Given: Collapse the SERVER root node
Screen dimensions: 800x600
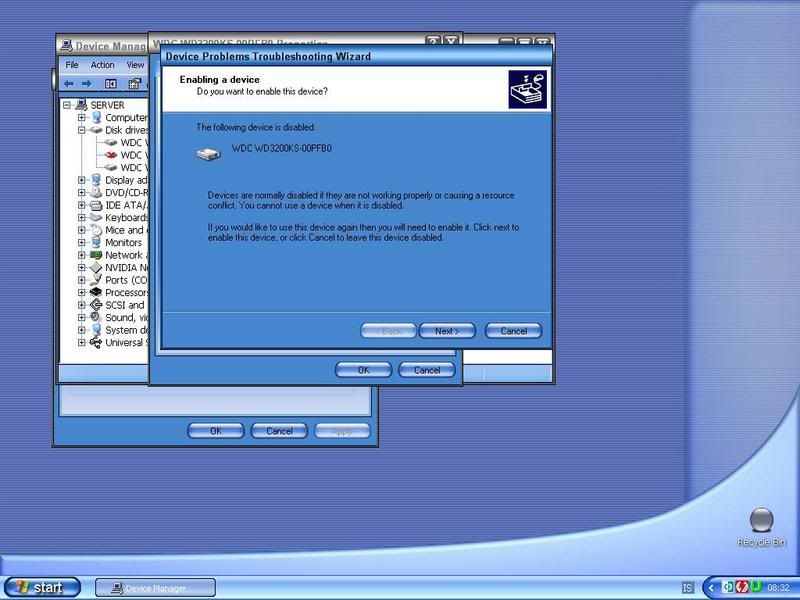Looking at the screenshot, I should pyautogui.click(x=68, y=105).
